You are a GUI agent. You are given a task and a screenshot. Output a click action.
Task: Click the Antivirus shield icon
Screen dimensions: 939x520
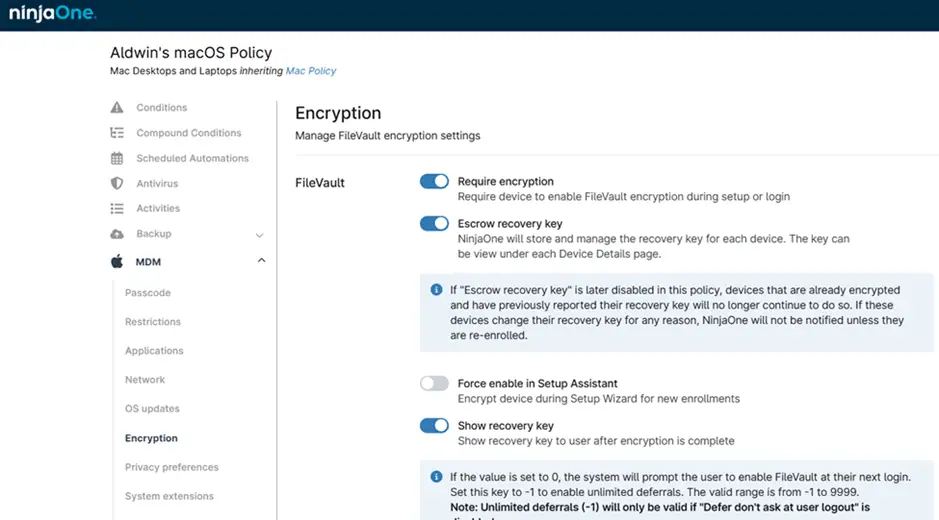(x=117, y=183)
